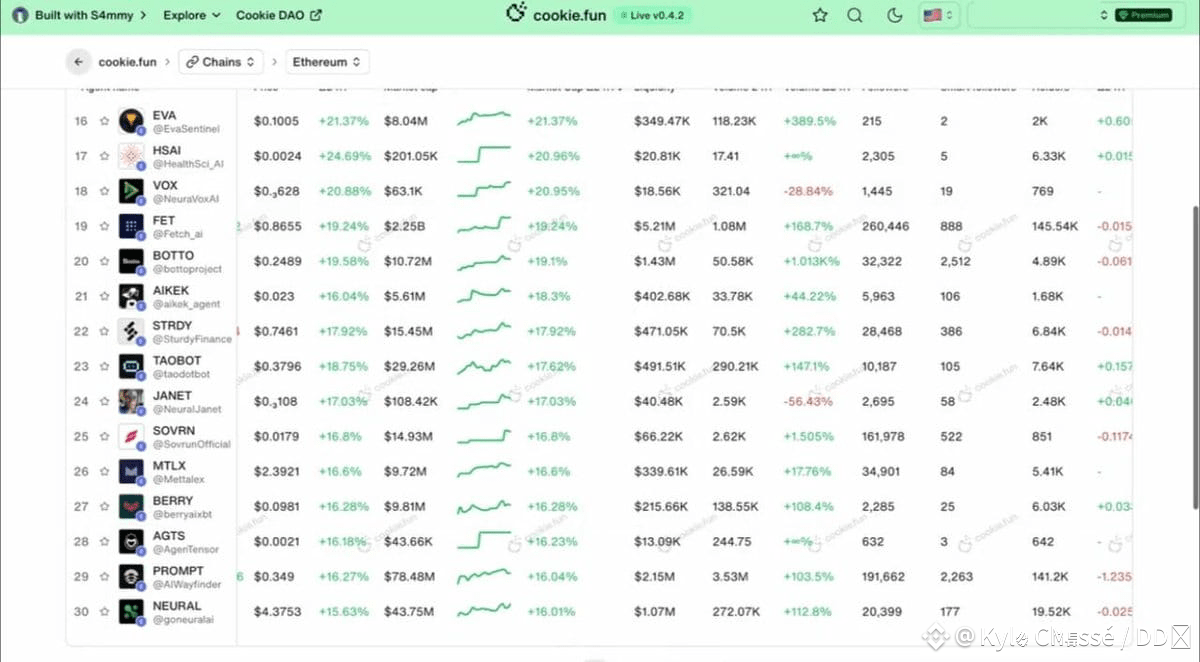Open the US flag language selector
This screenshot has width=1200, height=662.
tap(936, 15)
